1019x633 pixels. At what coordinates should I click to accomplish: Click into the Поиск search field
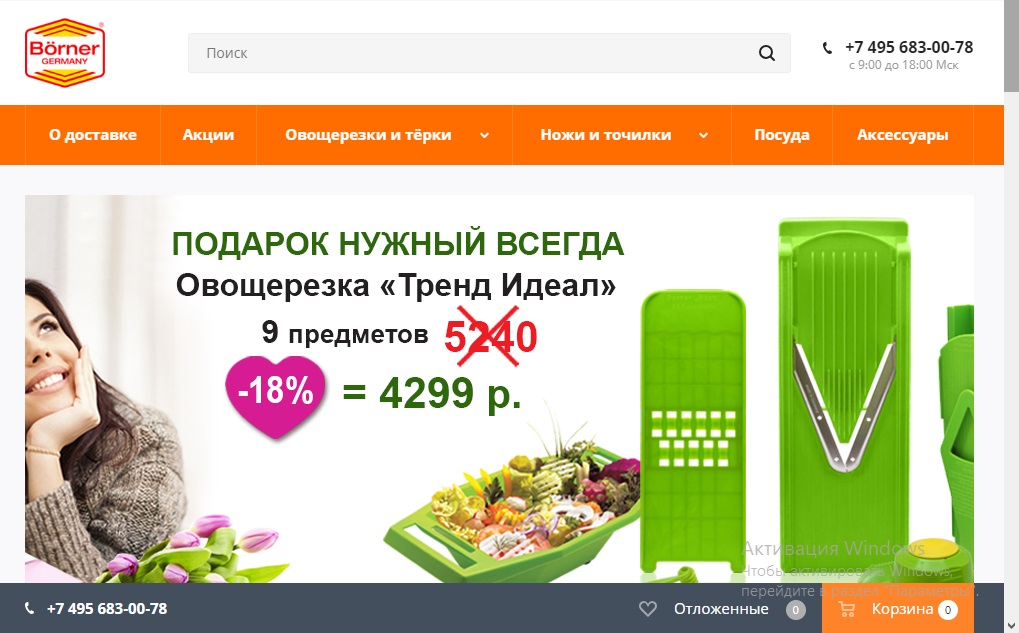coord(473,53)
